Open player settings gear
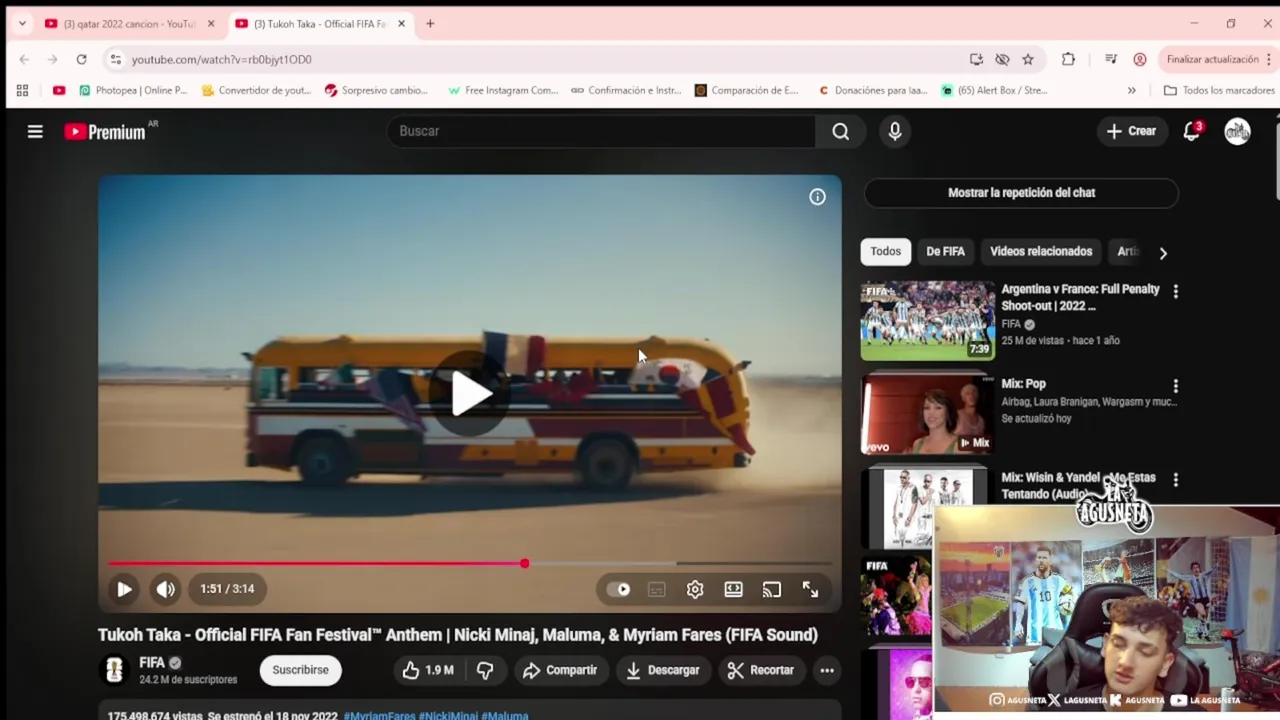1280x720 pixels. (x=695, y=589)
